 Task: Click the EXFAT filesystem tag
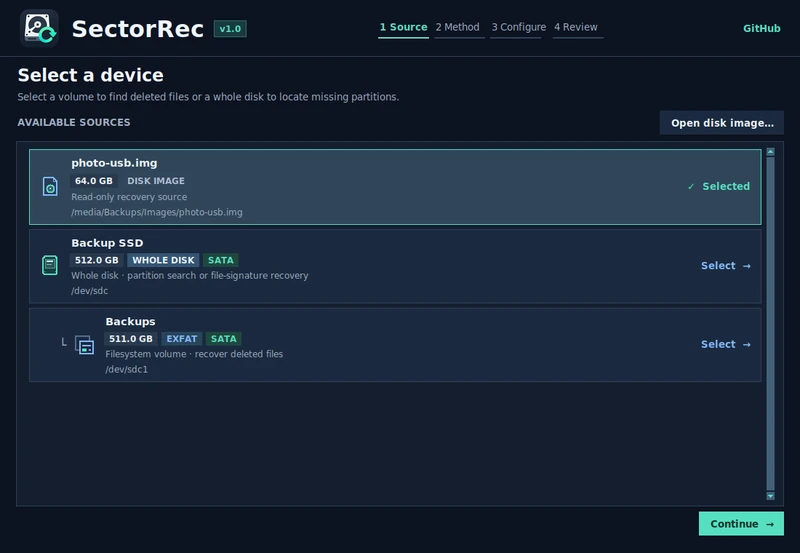[x=182, y=339]
